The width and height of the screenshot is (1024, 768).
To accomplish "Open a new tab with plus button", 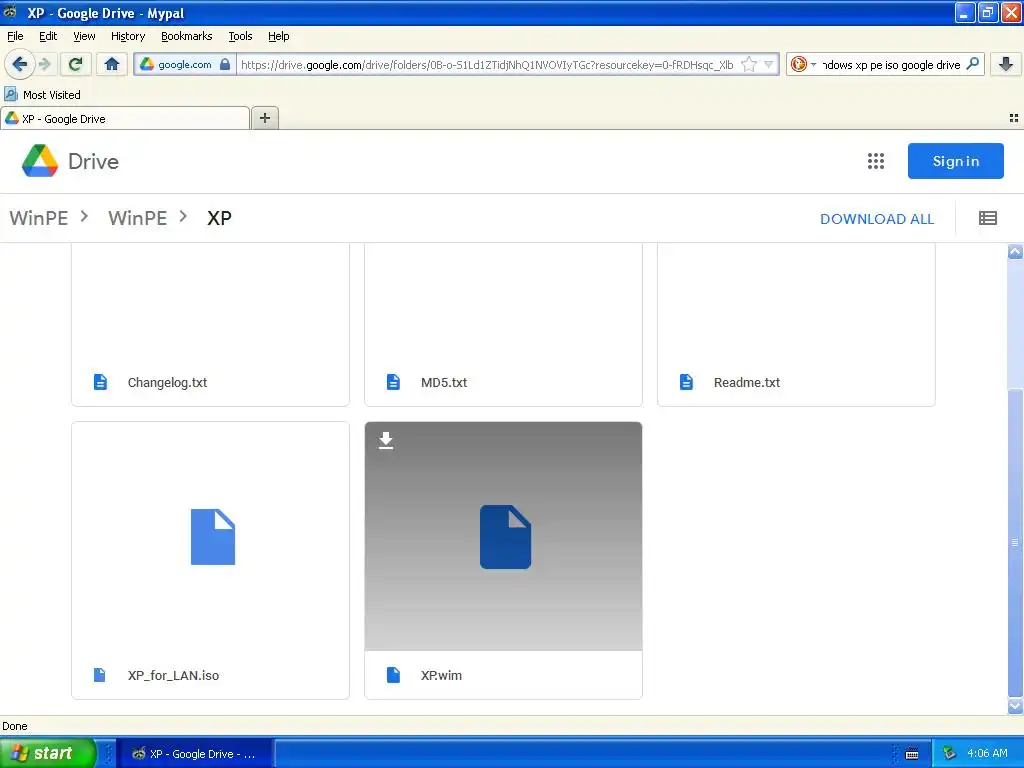I will (264, 118).
